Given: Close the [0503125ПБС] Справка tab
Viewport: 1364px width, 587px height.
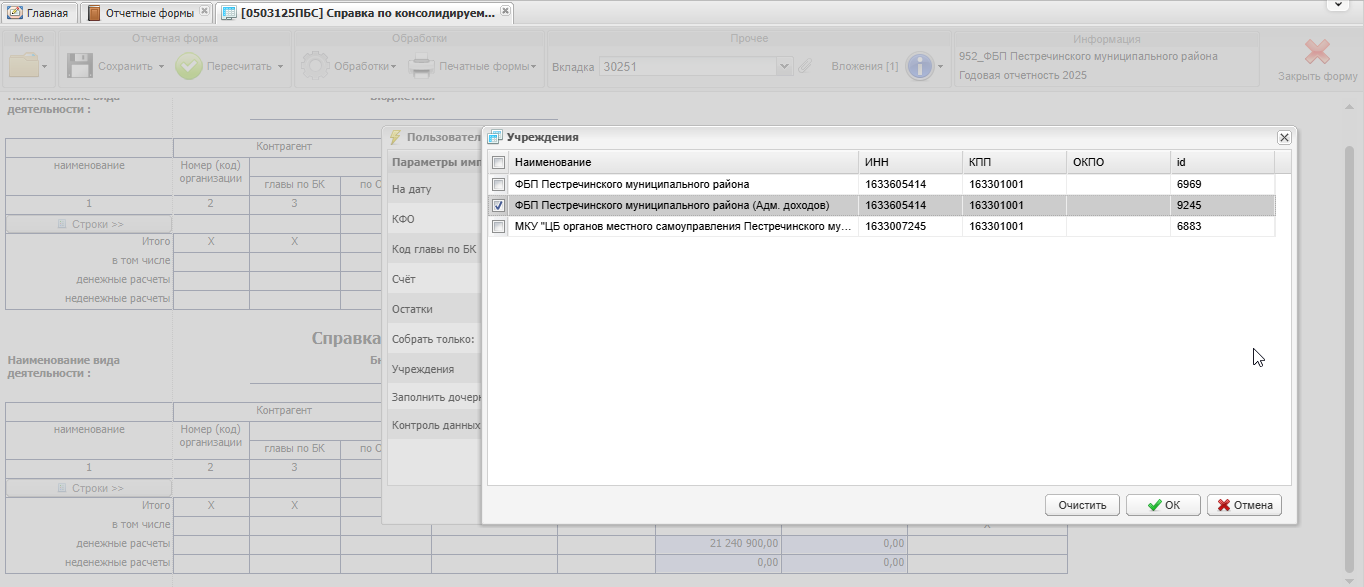Looking at the screenshot, I should 504,12.
